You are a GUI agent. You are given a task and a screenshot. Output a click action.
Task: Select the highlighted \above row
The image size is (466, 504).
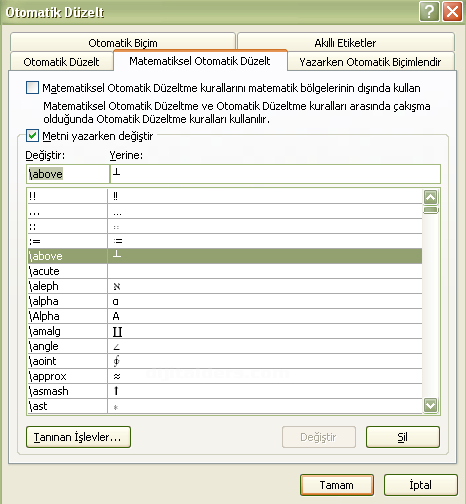pos(225,256)
